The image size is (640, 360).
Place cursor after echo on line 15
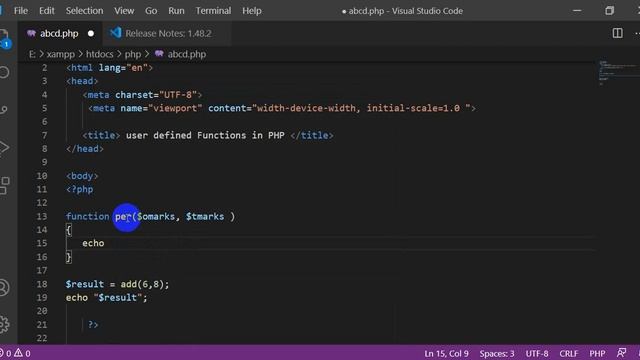tap(105, 243)
